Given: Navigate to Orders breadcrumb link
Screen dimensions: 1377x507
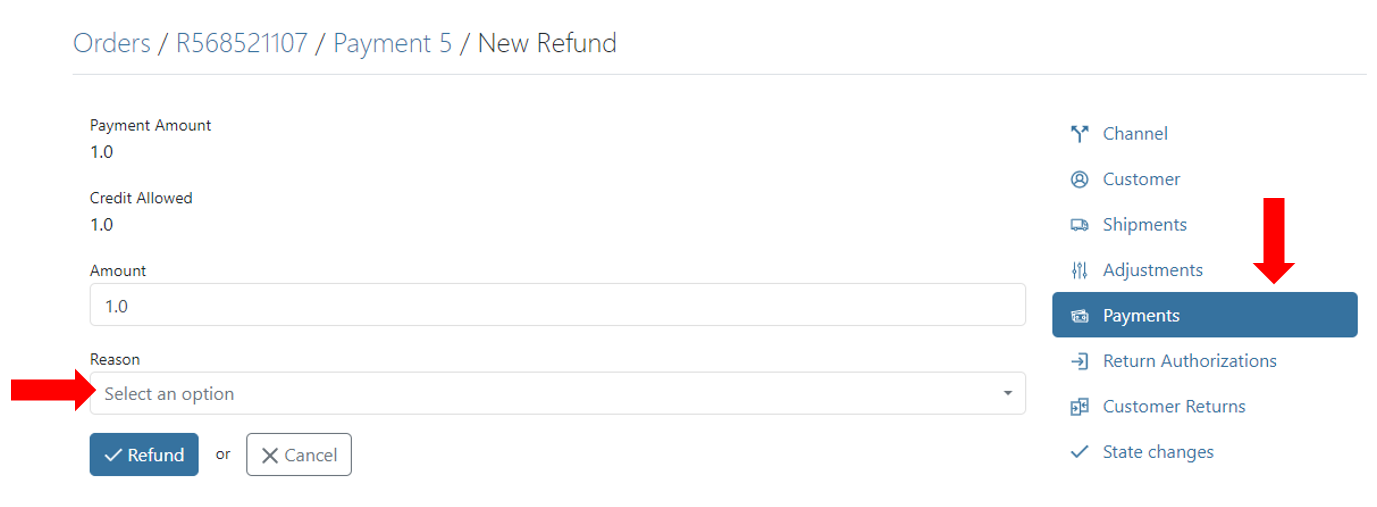Looking at the screenshot, I should tap(111, 43).
